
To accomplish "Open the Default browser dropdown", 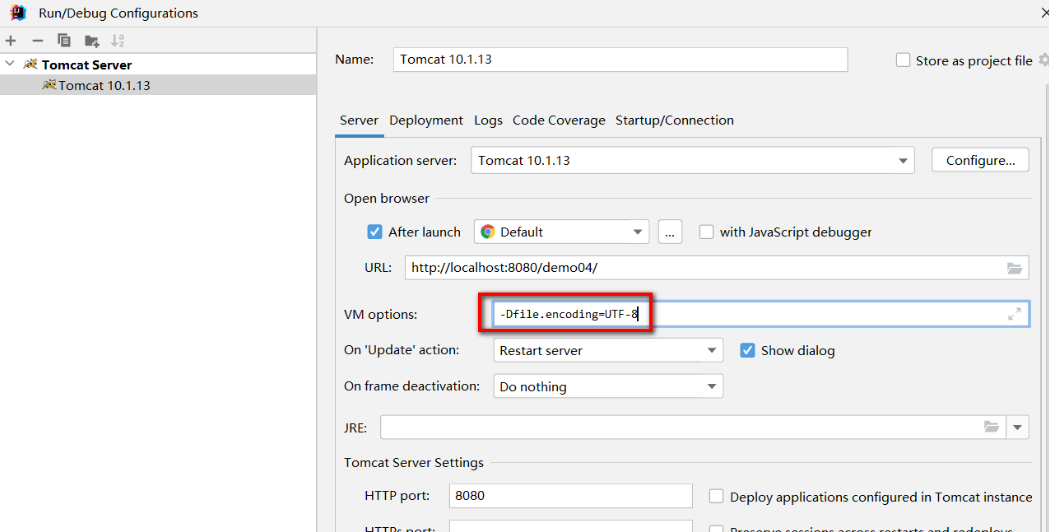I will coord(561,232).
